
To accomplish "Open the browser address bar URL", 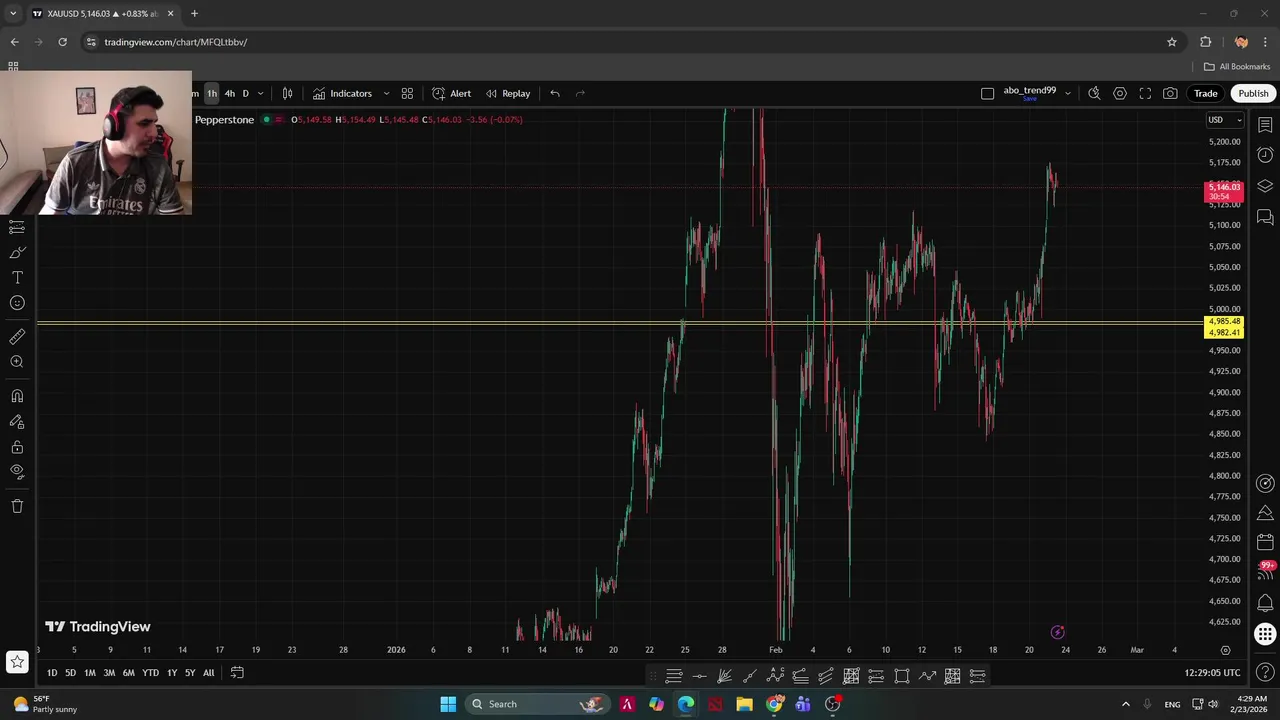I will 176,42.
